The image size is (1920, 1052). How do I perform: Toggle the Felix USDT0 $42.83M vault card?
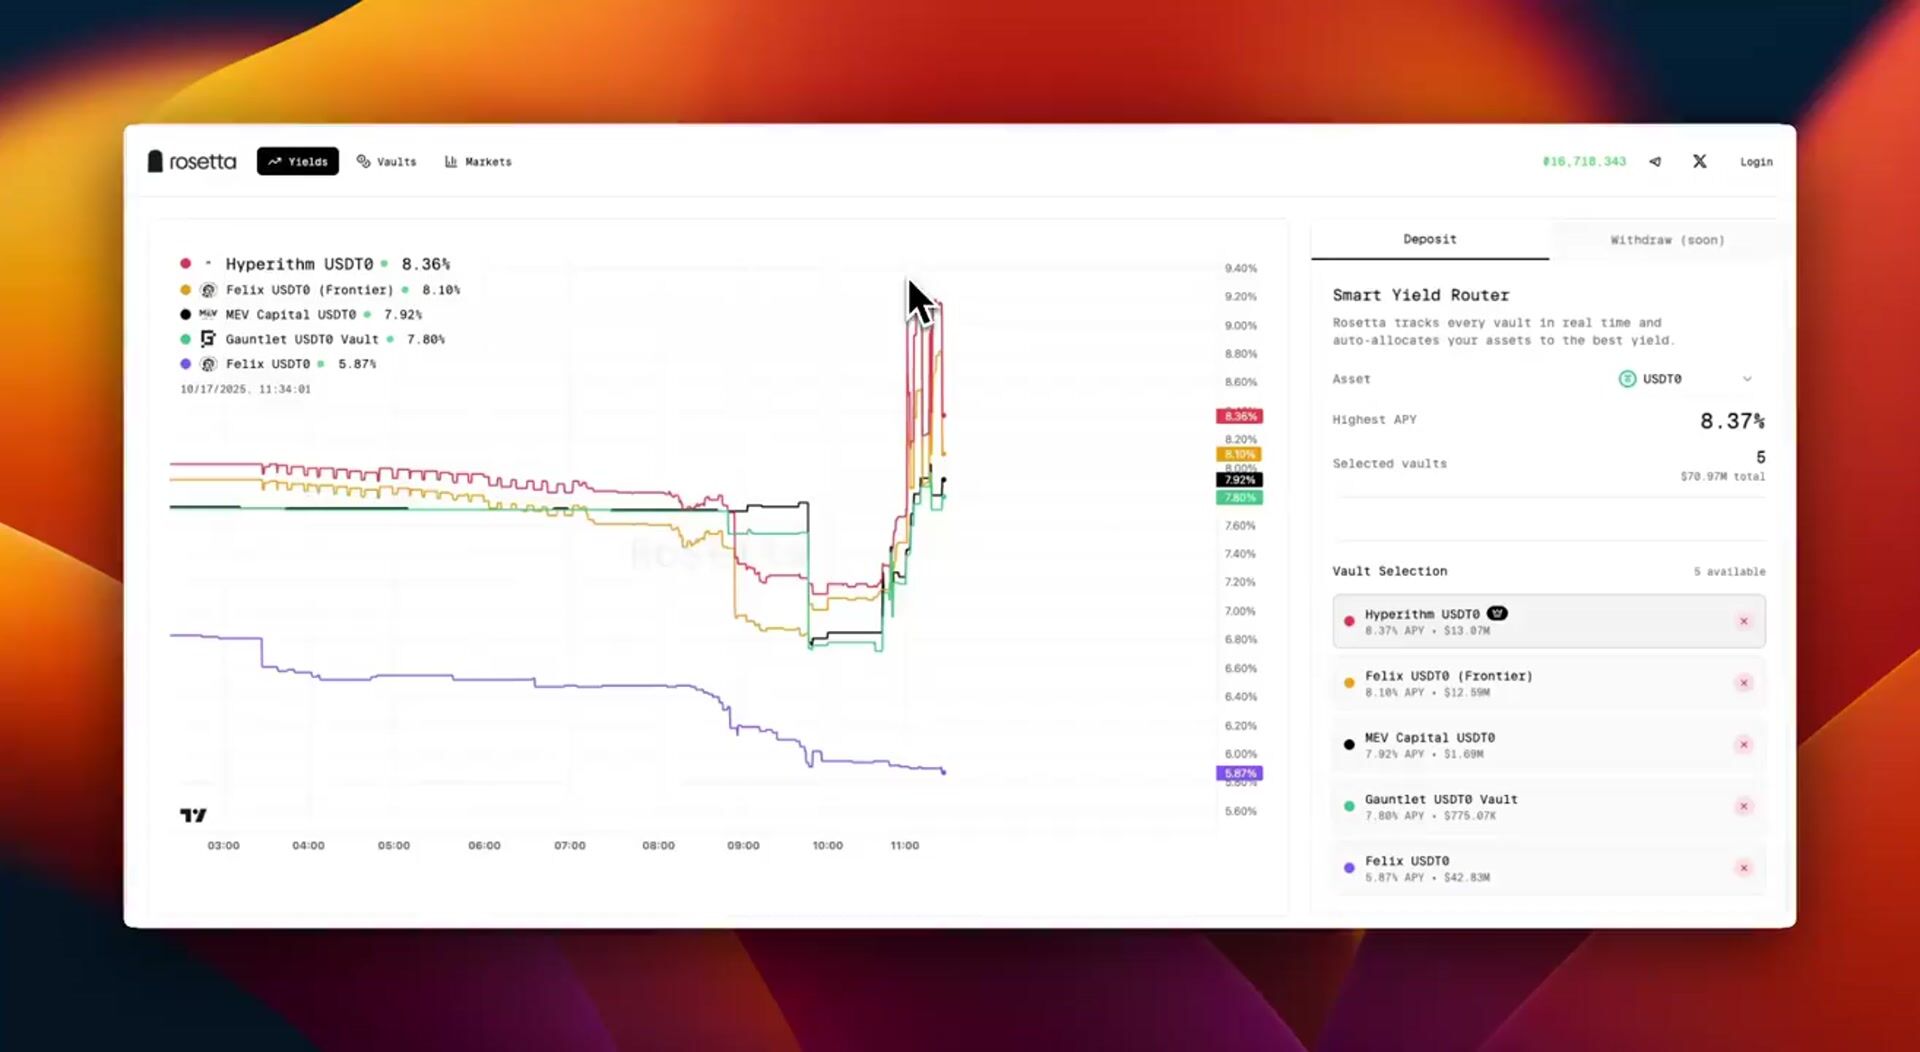click(x=1549, y=868)
